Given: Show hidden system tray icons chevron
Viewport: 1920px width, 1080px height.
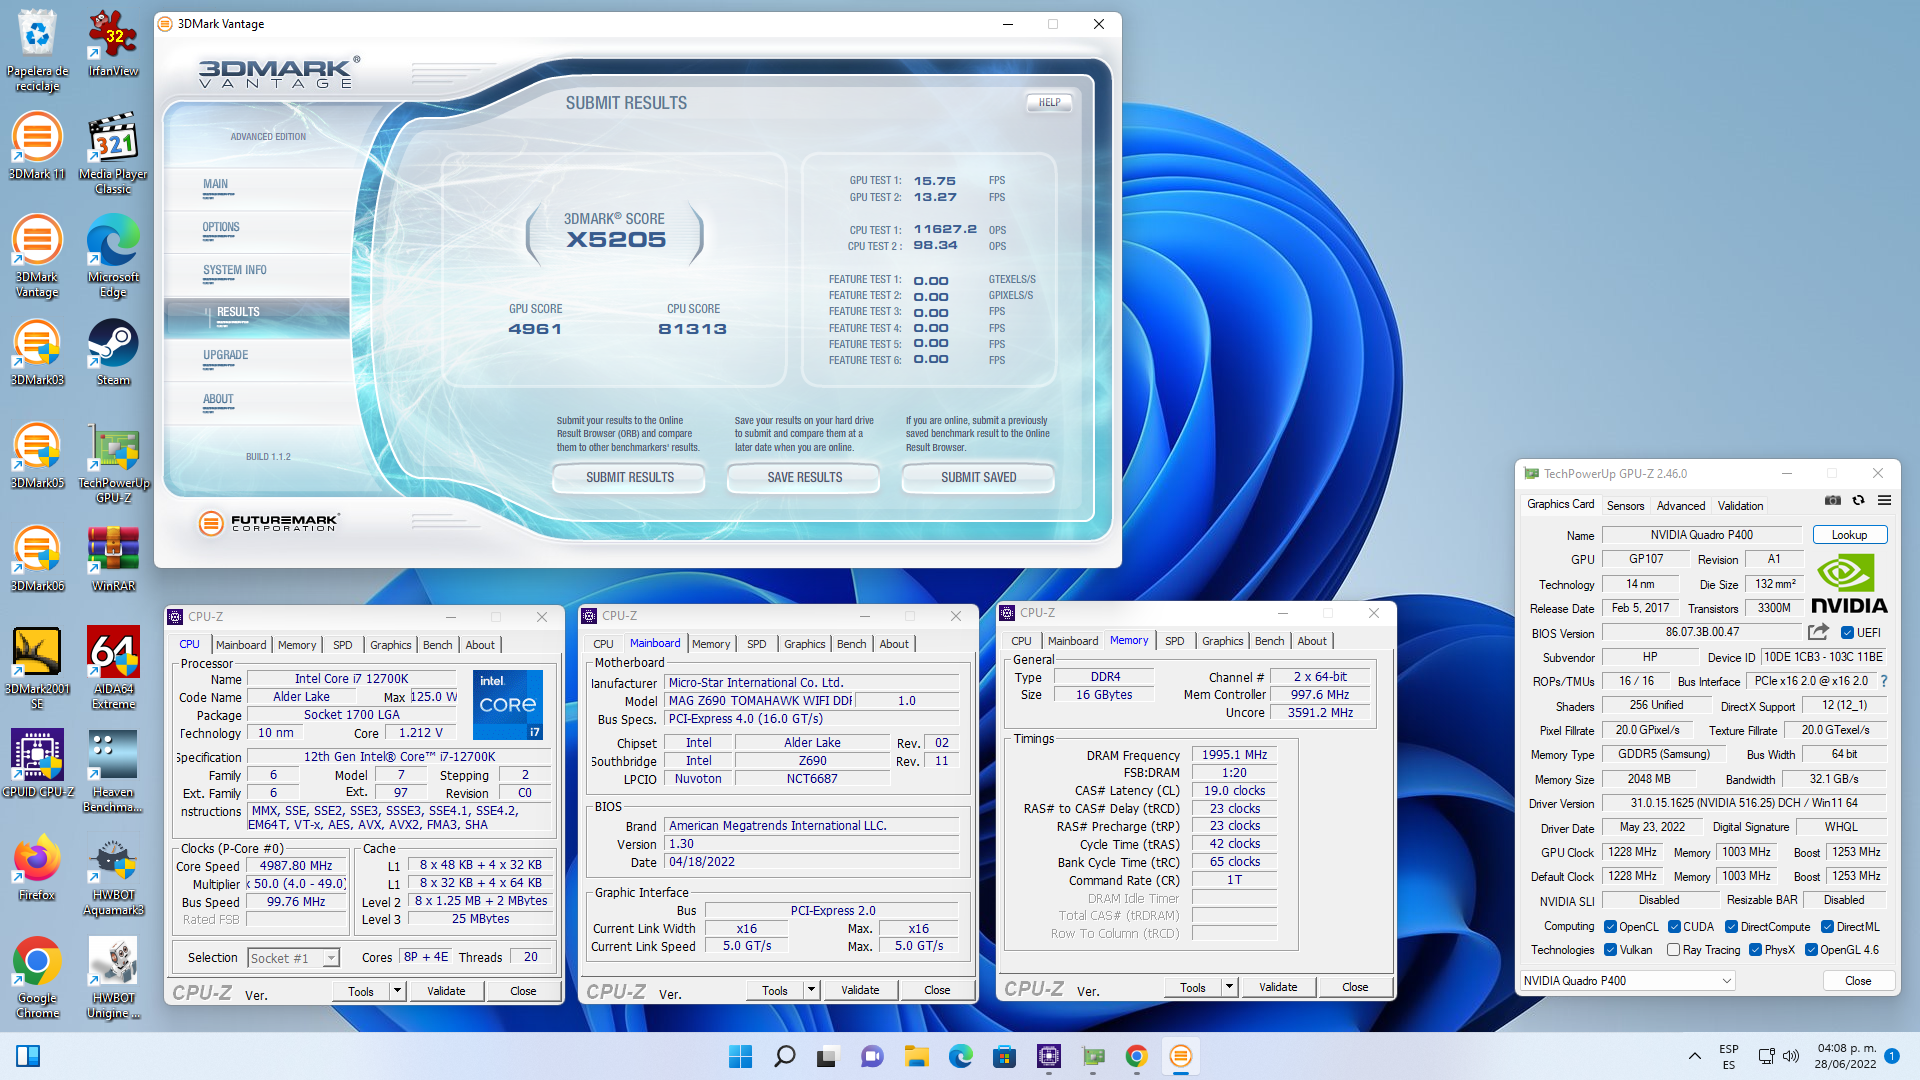Looking at the screenshot, I should pyautogui.click(x=1694, y=1056).
